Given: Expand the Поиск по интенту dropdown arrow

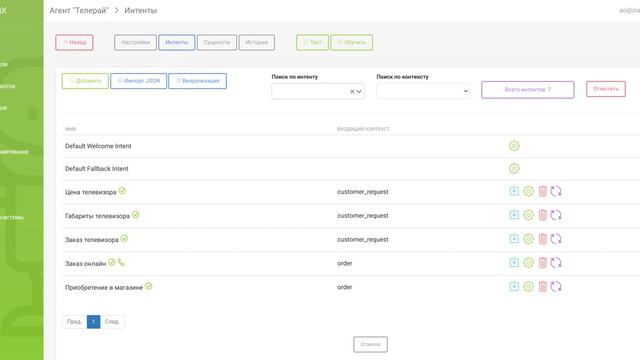Looking at the screenshot, I should (x=359, y=91).
